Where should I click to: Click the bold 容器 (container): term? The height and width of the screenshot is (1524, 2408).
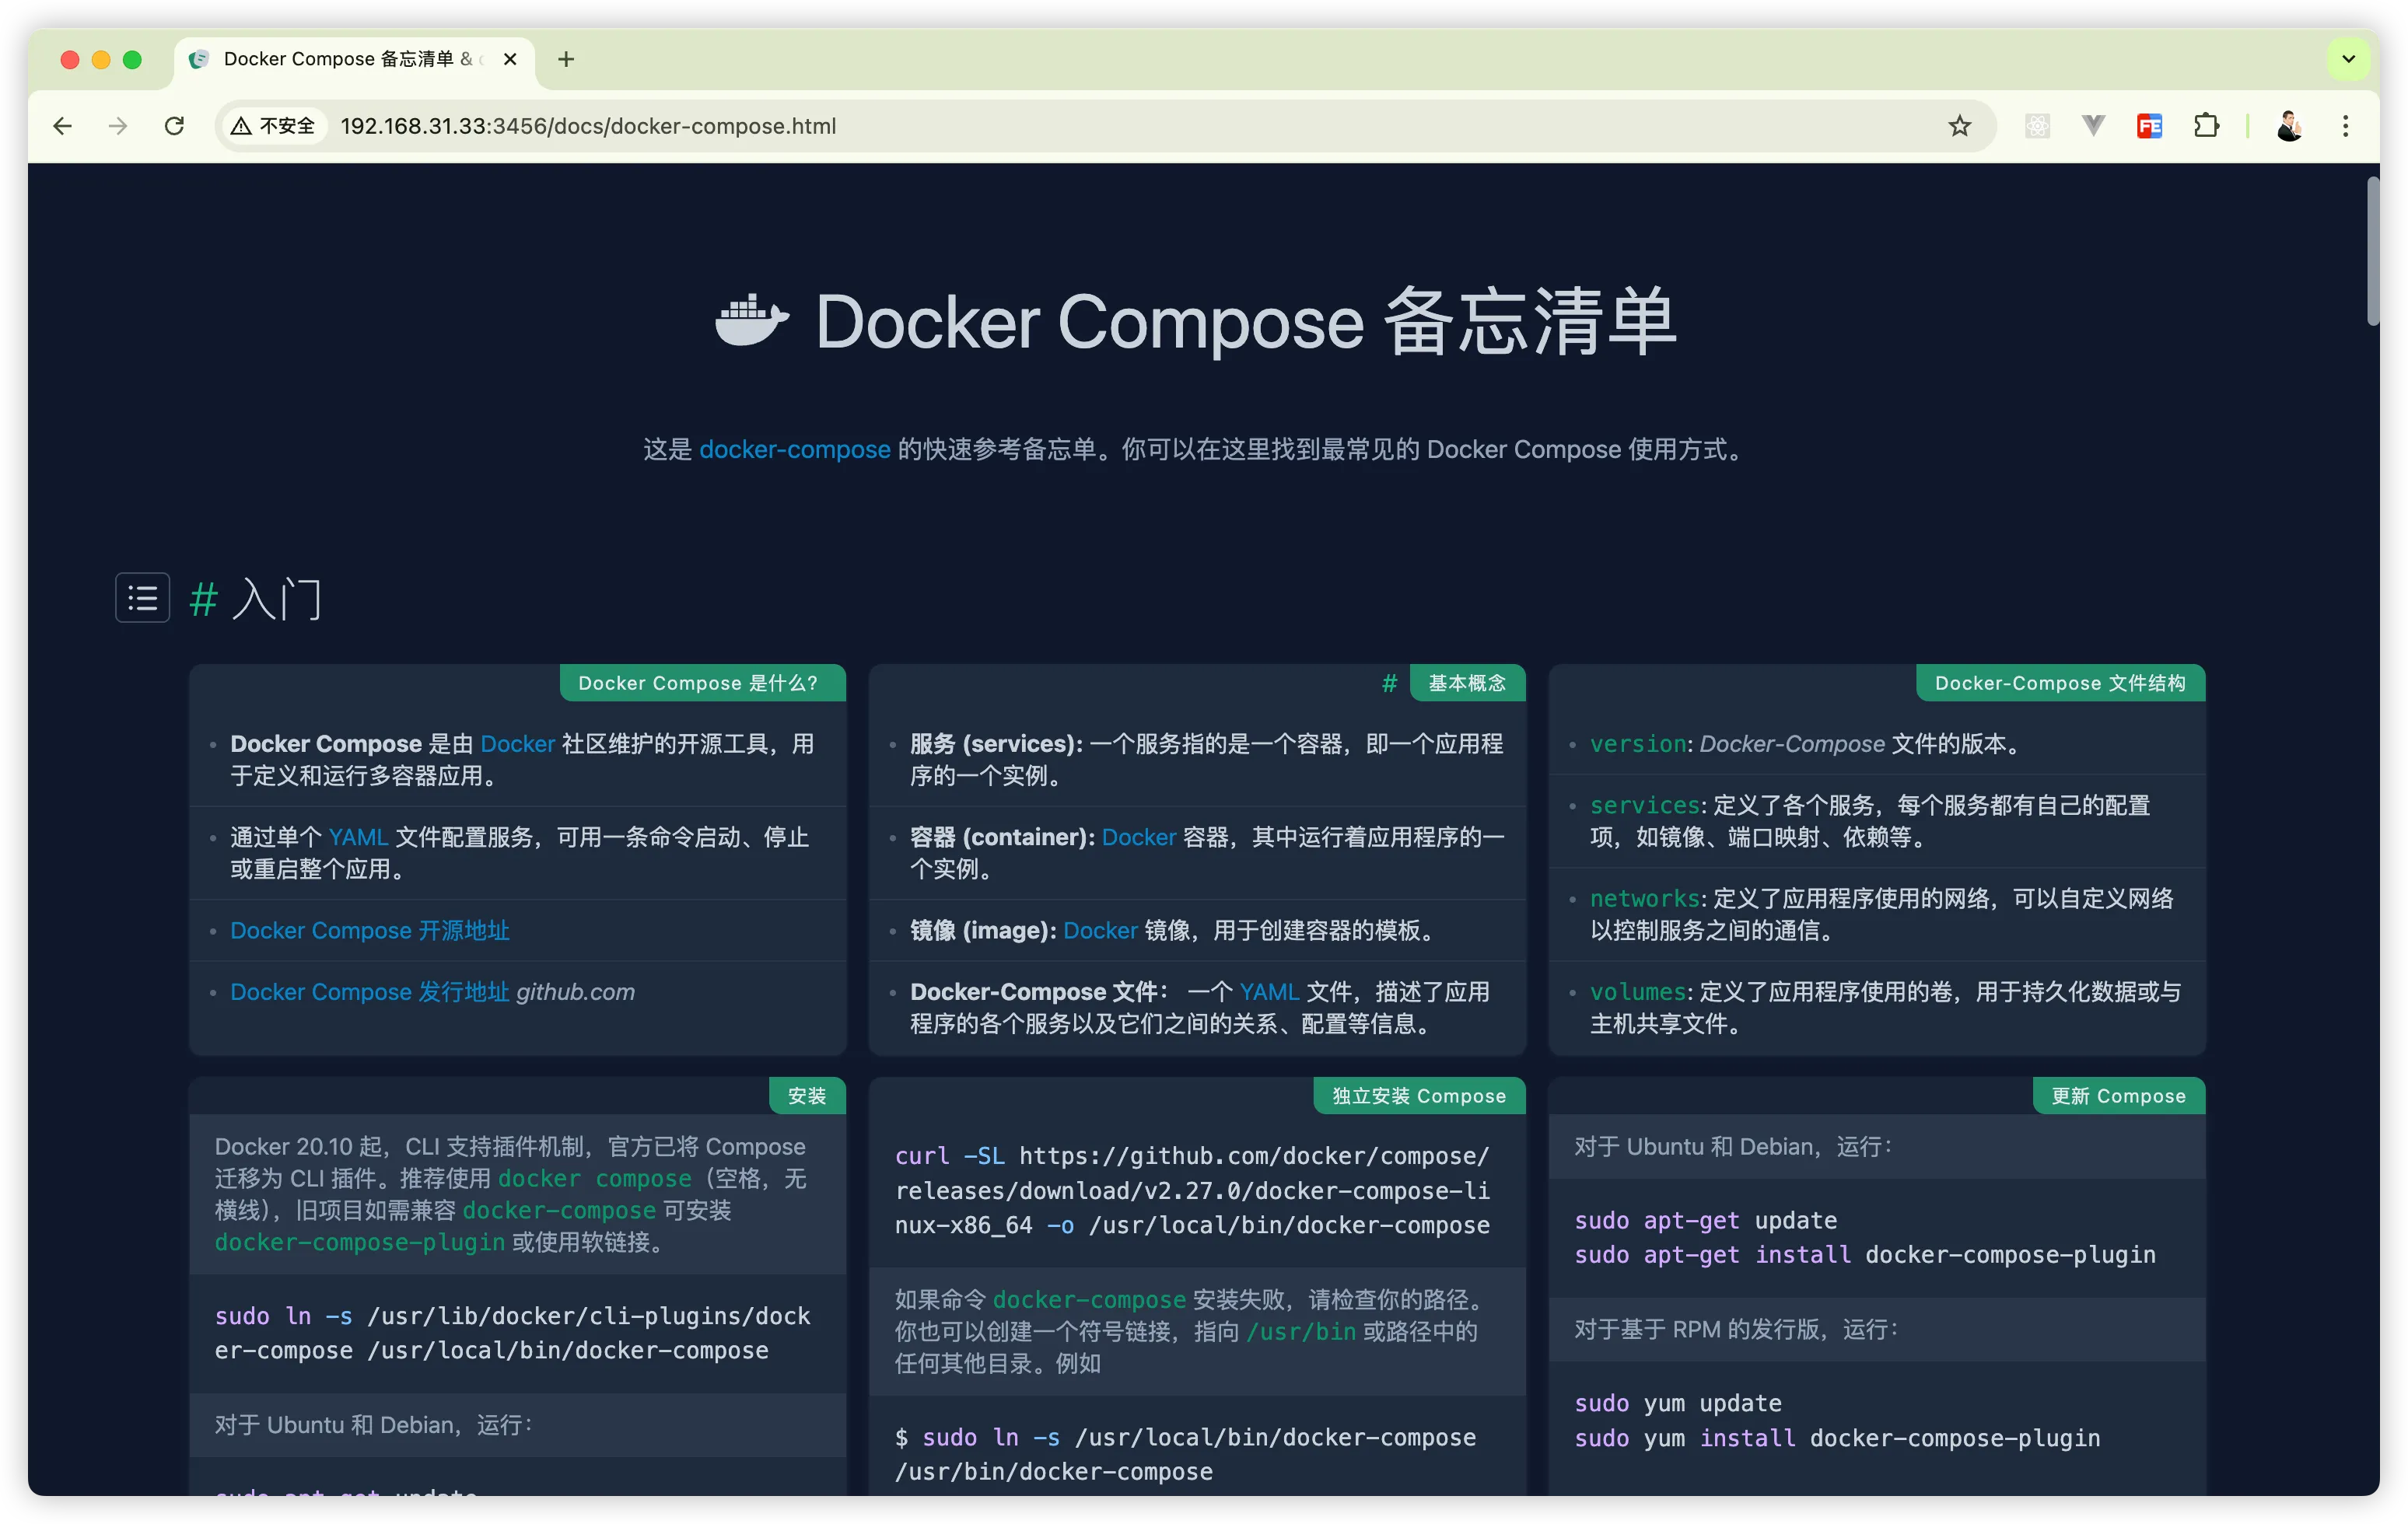click(1002, 836)
